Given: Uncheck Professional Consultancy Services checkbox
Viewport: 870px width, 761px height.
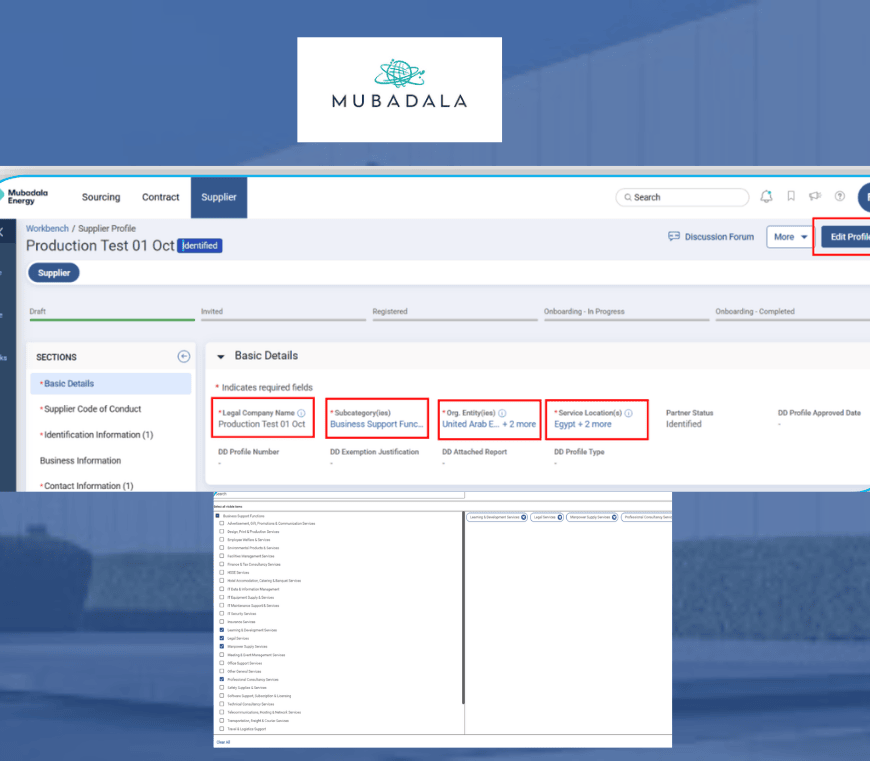Looking at the screenshot, I should pos(222,679).
